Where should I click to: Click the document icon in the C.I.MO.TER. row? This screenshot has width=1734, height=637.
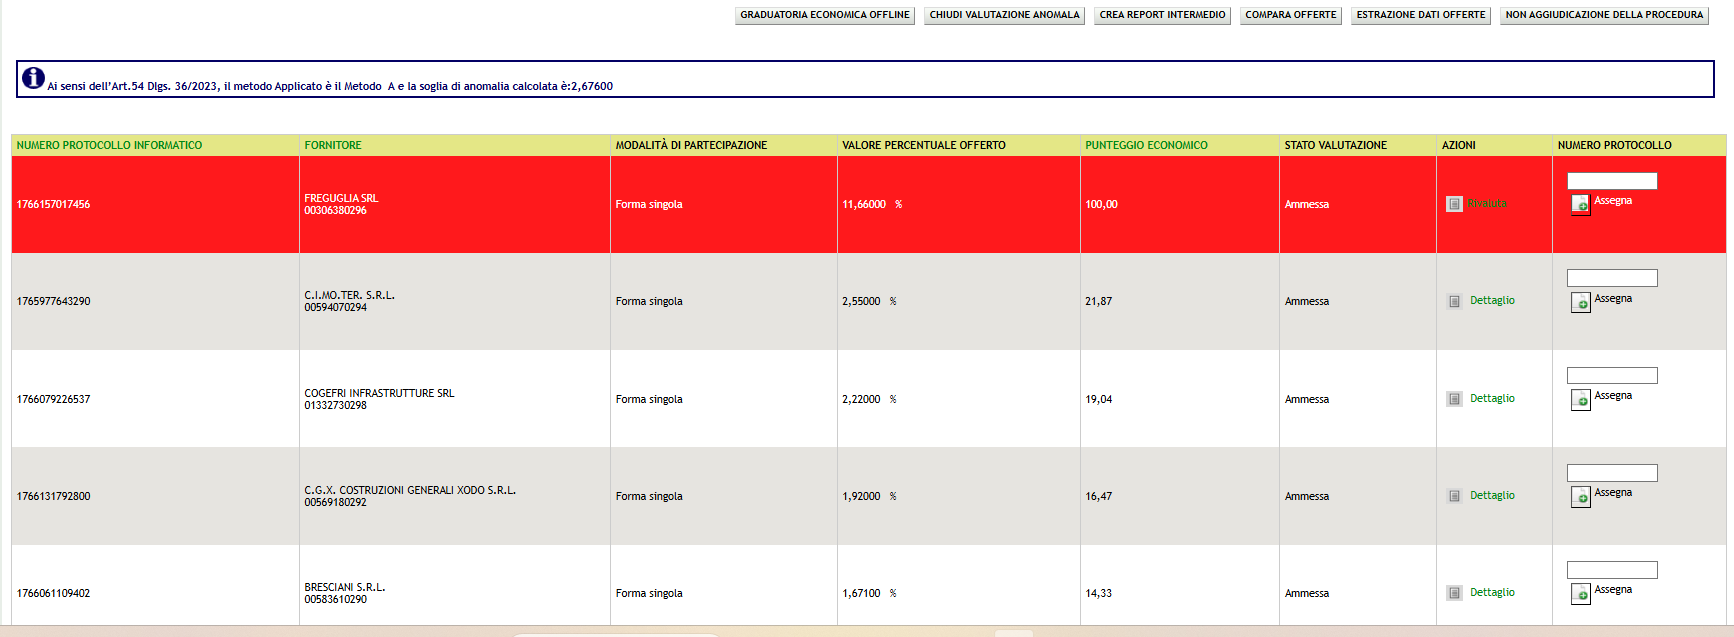tap(1454, 301)
